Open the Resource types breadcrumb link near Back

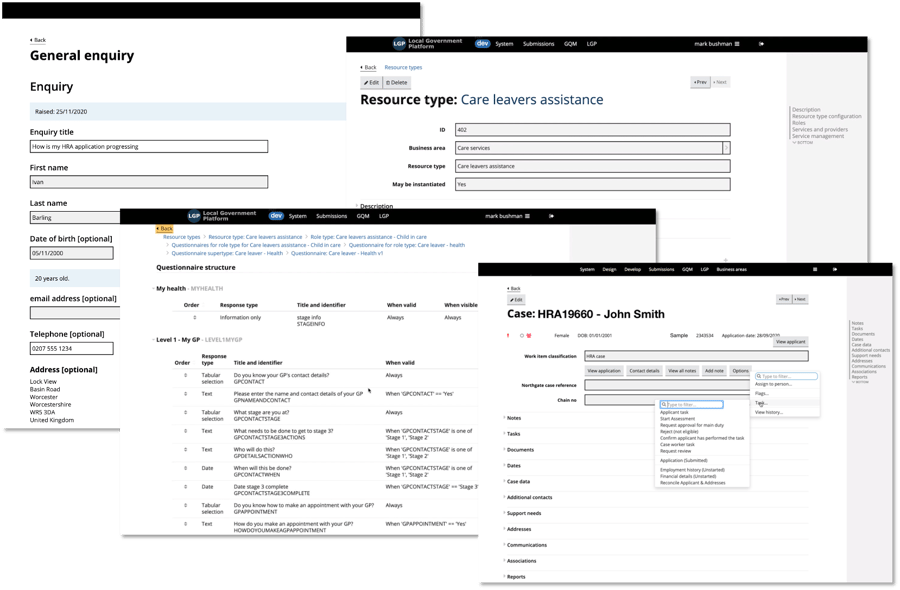pyautogui.click(x=403, y=68)
